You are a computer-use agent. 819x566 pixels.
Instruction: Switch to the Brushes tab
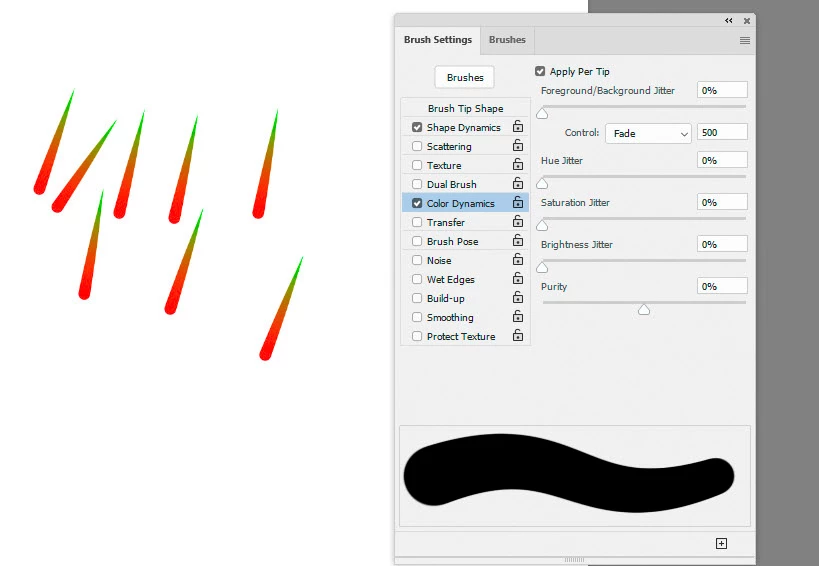(x=507, y=40)
